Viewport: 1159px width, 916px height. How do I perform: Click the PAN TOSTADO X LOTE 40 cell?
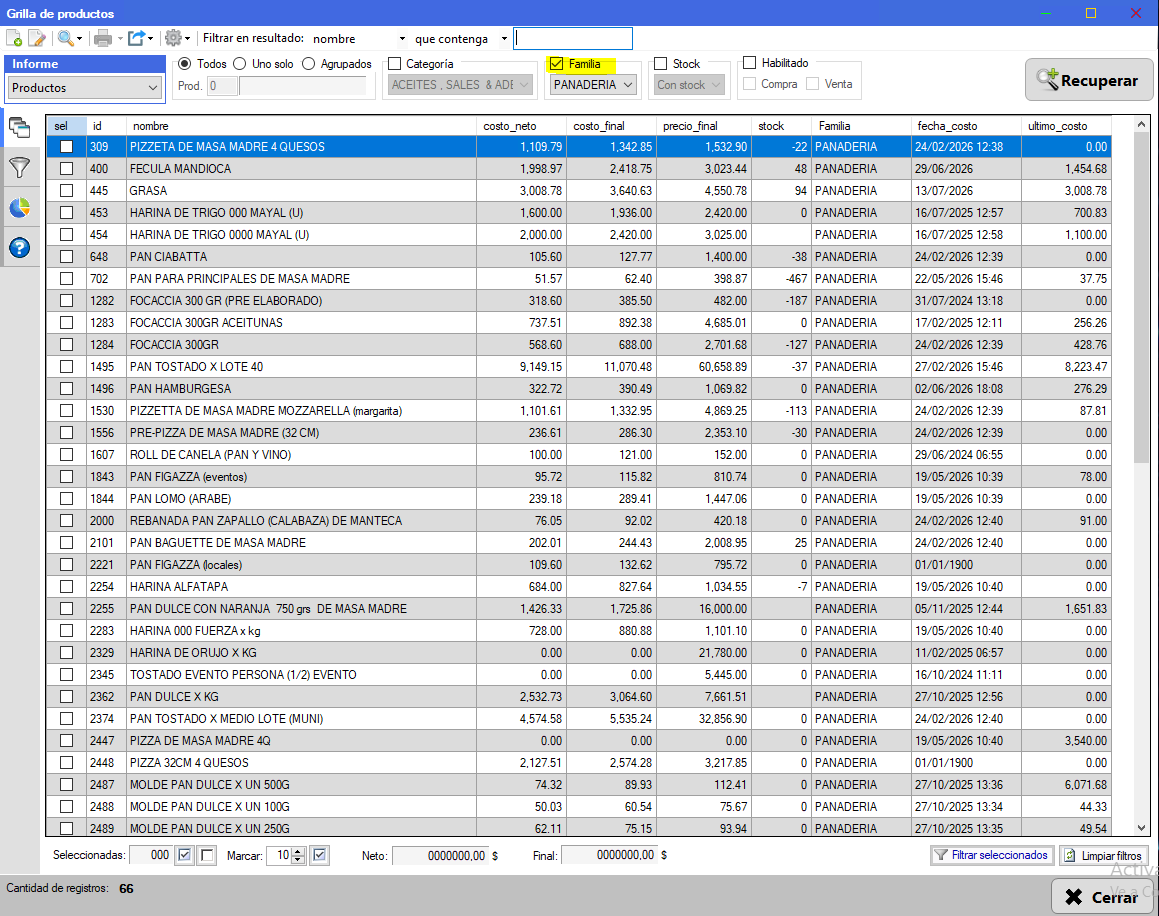tap(301, 367)
